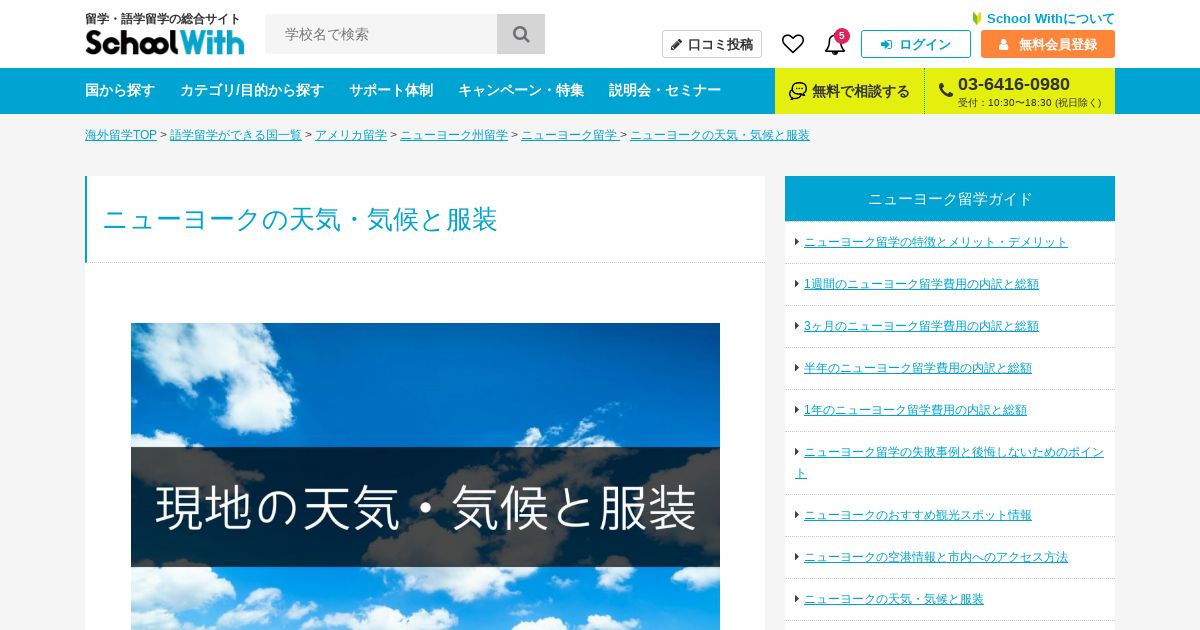This screenshot has height=630, width=1200.
Task: Click the 学校名で検索 search field
Action: [x=381, y=34]
